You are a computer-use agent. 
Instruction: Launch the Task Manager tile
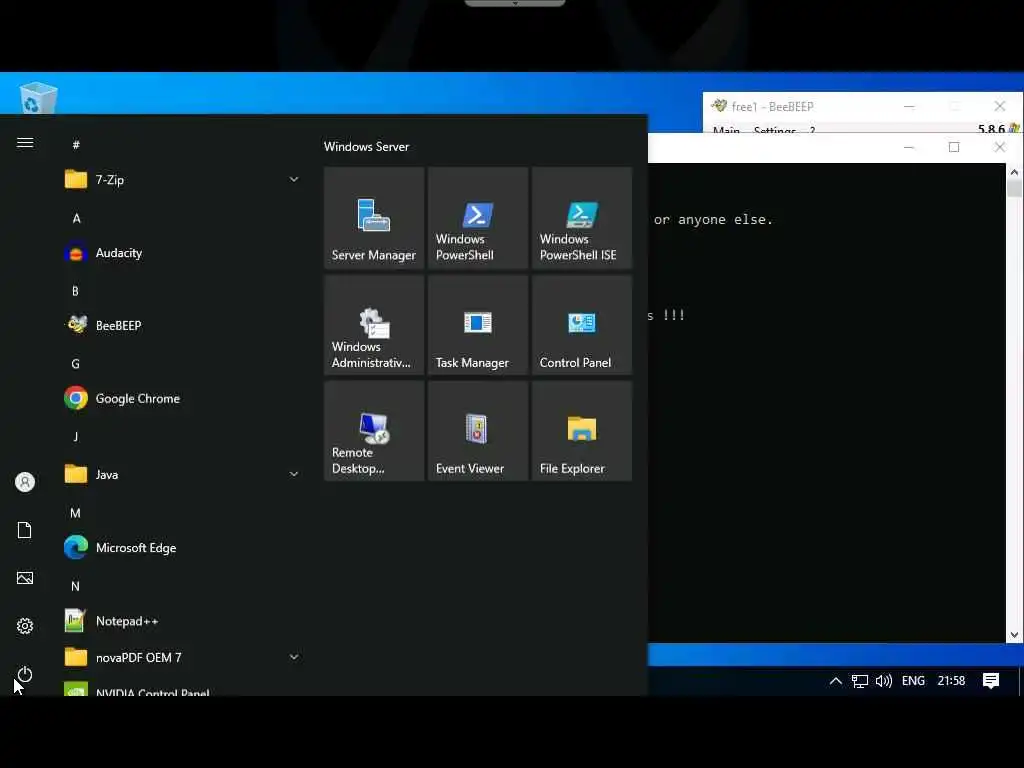pos(477,325)
